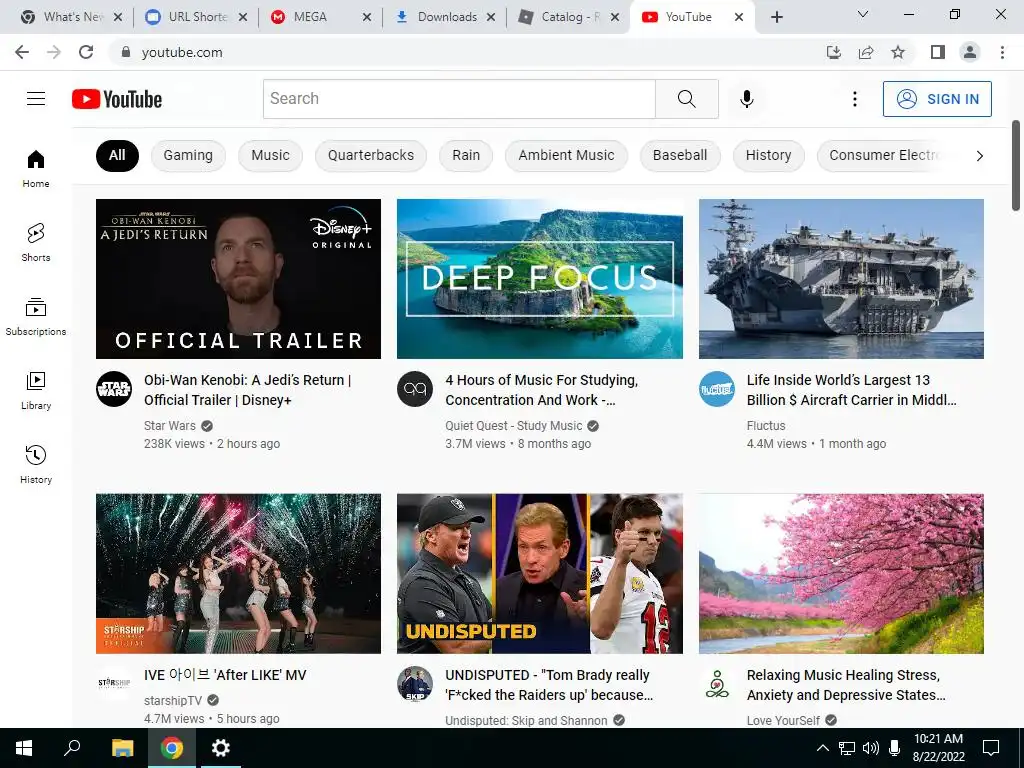Click the search magnifier button
Image resolution: width=1024 pixels, height=768 pixels.
click(x=686, y=99)
